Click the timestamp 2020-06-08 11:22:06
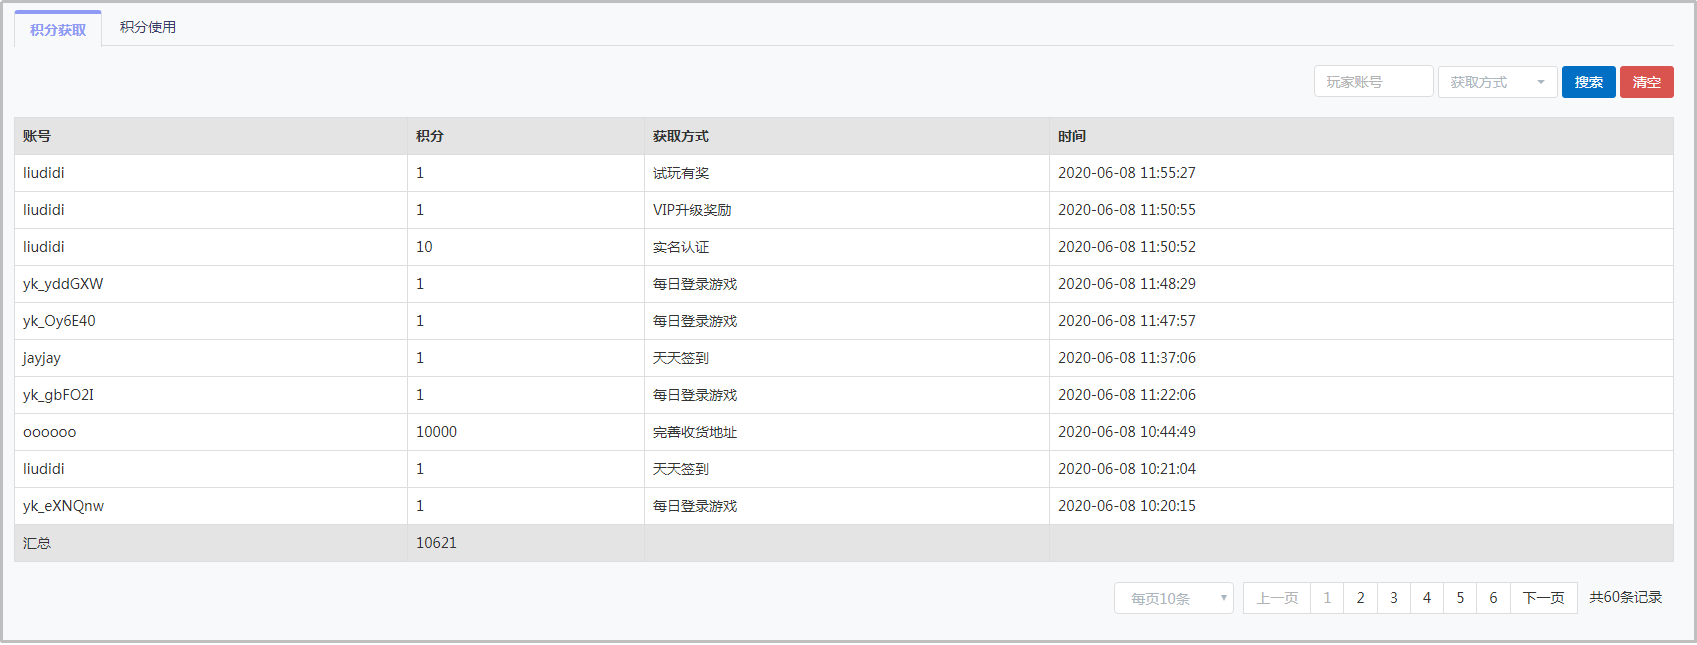The image size is (1697, 645). tap(1127, 395)
